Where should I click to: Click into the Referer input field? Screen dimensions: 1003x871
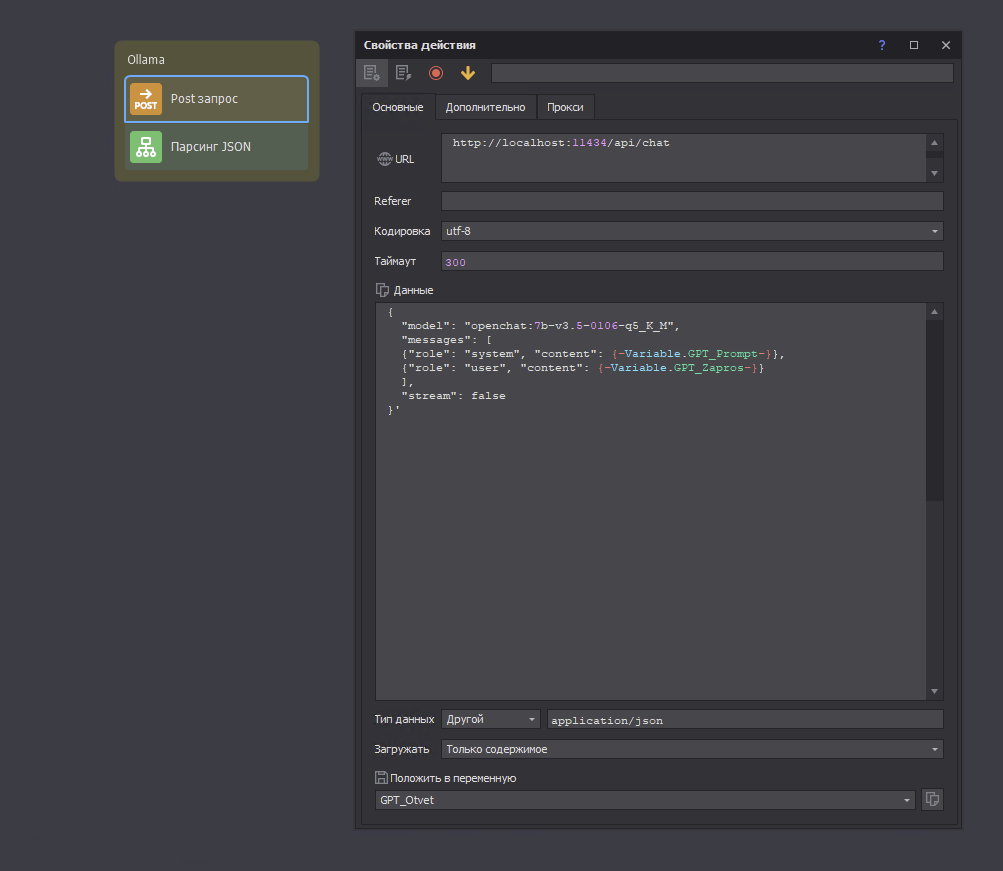(x=692, y=201)
